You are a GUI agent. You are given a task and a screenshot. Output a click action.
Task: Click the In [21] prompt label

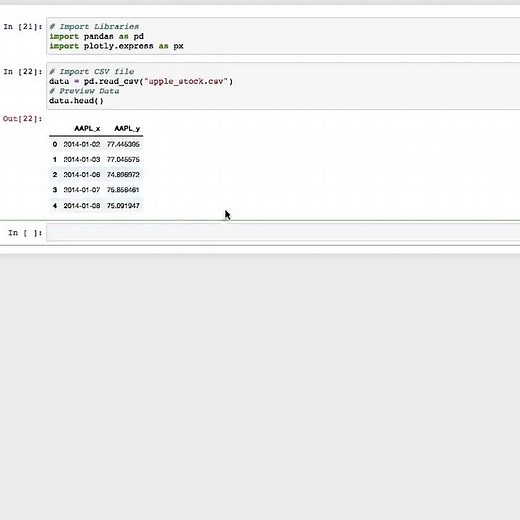(x=23, y=27)
